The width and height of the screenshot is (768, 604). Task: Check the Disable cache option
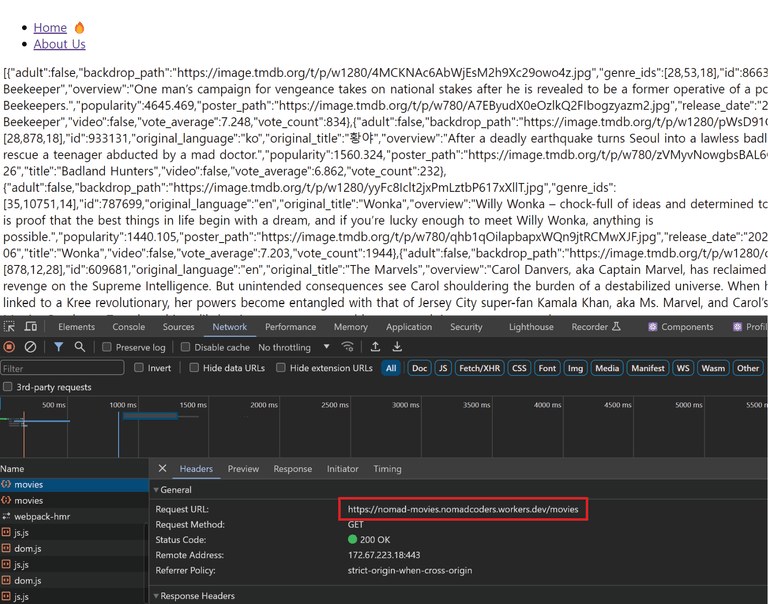coord(185,347)
